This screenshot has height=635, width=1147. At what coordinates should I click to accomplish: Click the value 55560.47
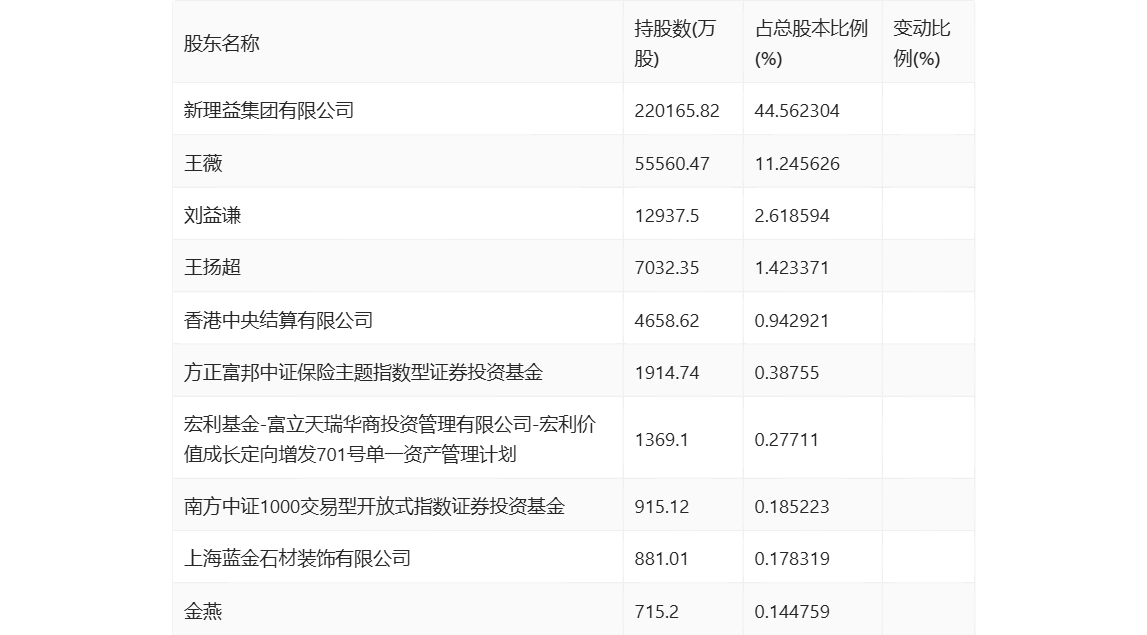point(672,163)
